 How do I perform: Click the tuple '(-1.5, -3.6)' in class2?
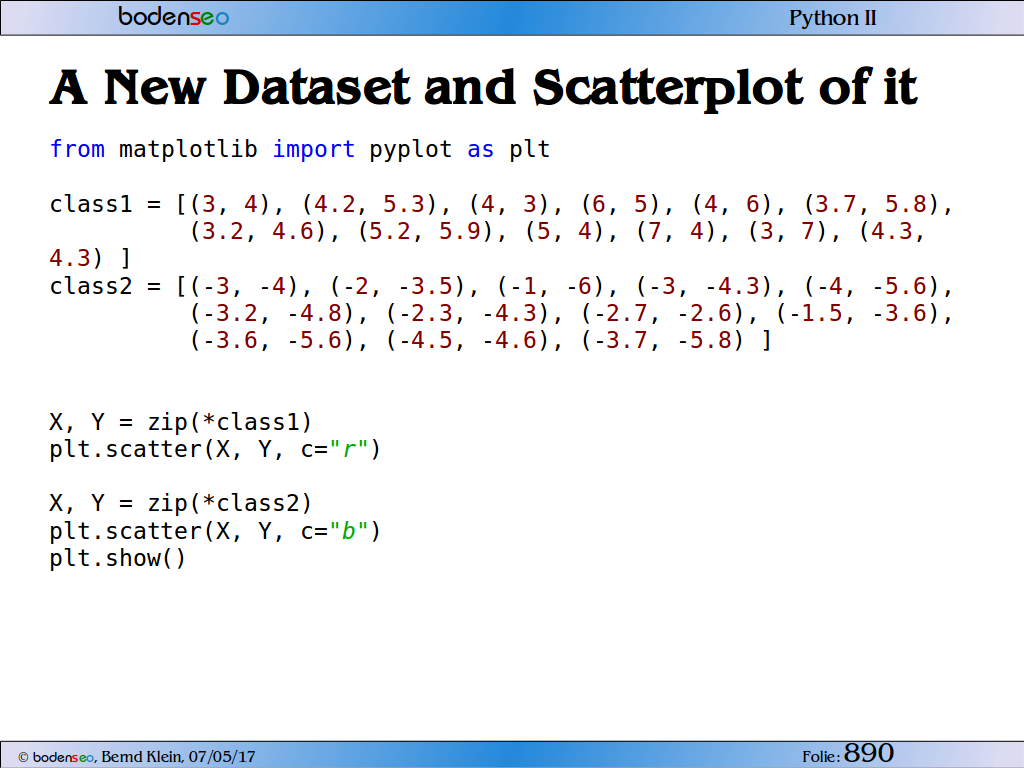point(857,313)
